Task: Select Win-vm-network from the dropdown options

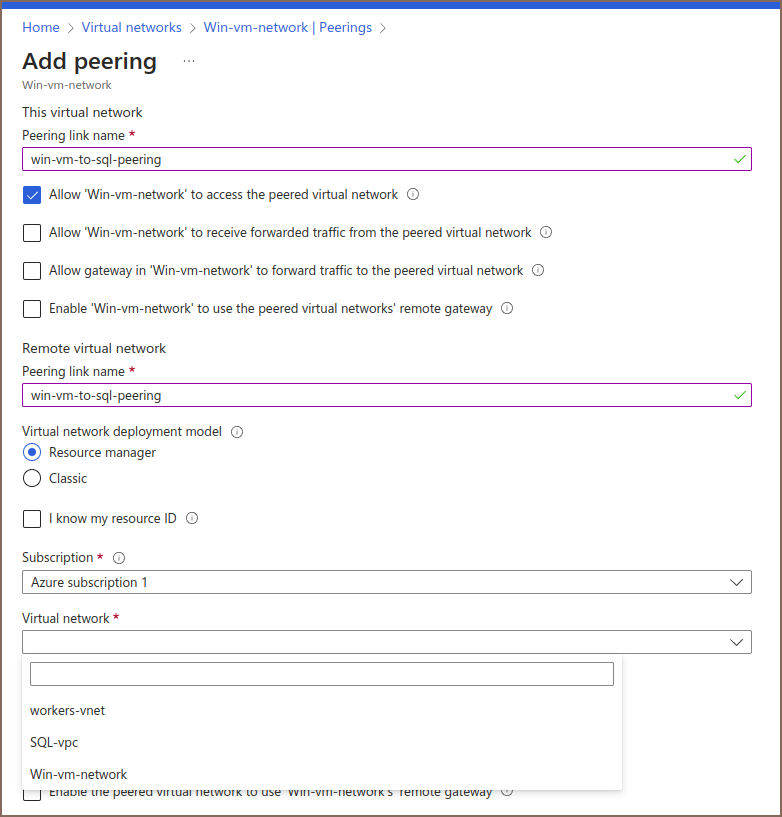Action: click(x=78, y=775)
